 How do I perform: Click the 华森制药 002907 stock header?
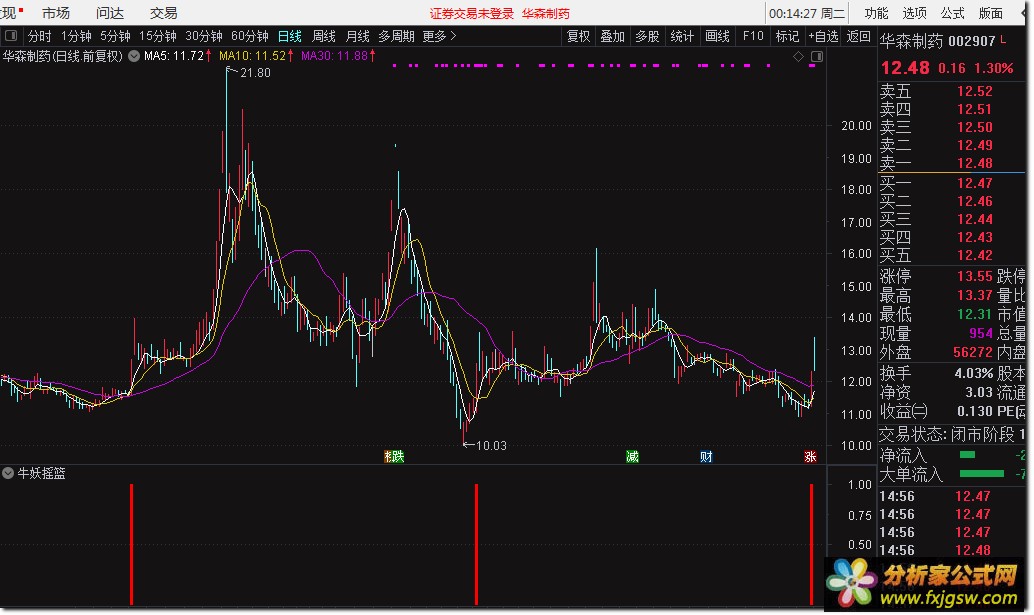[937, 41]
